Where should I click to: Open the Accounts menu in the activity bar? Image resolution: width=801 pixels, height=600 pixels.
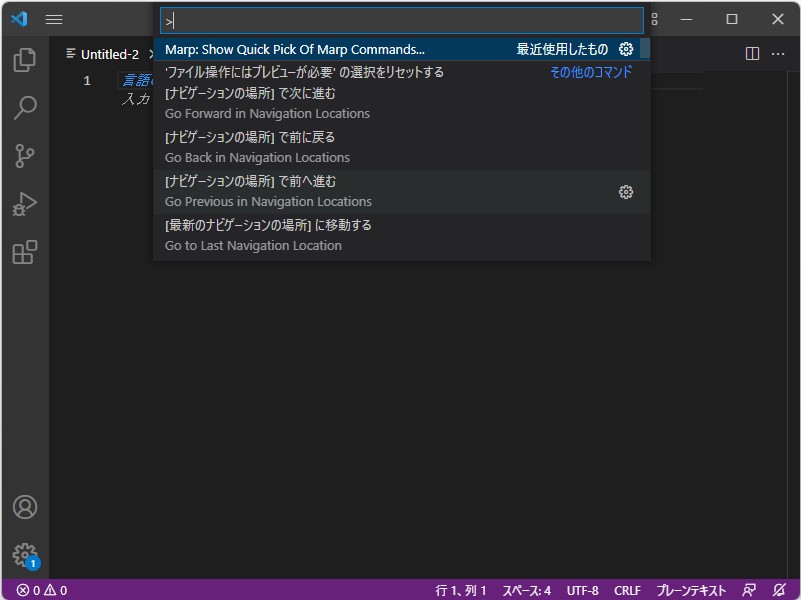pos(26,507)
